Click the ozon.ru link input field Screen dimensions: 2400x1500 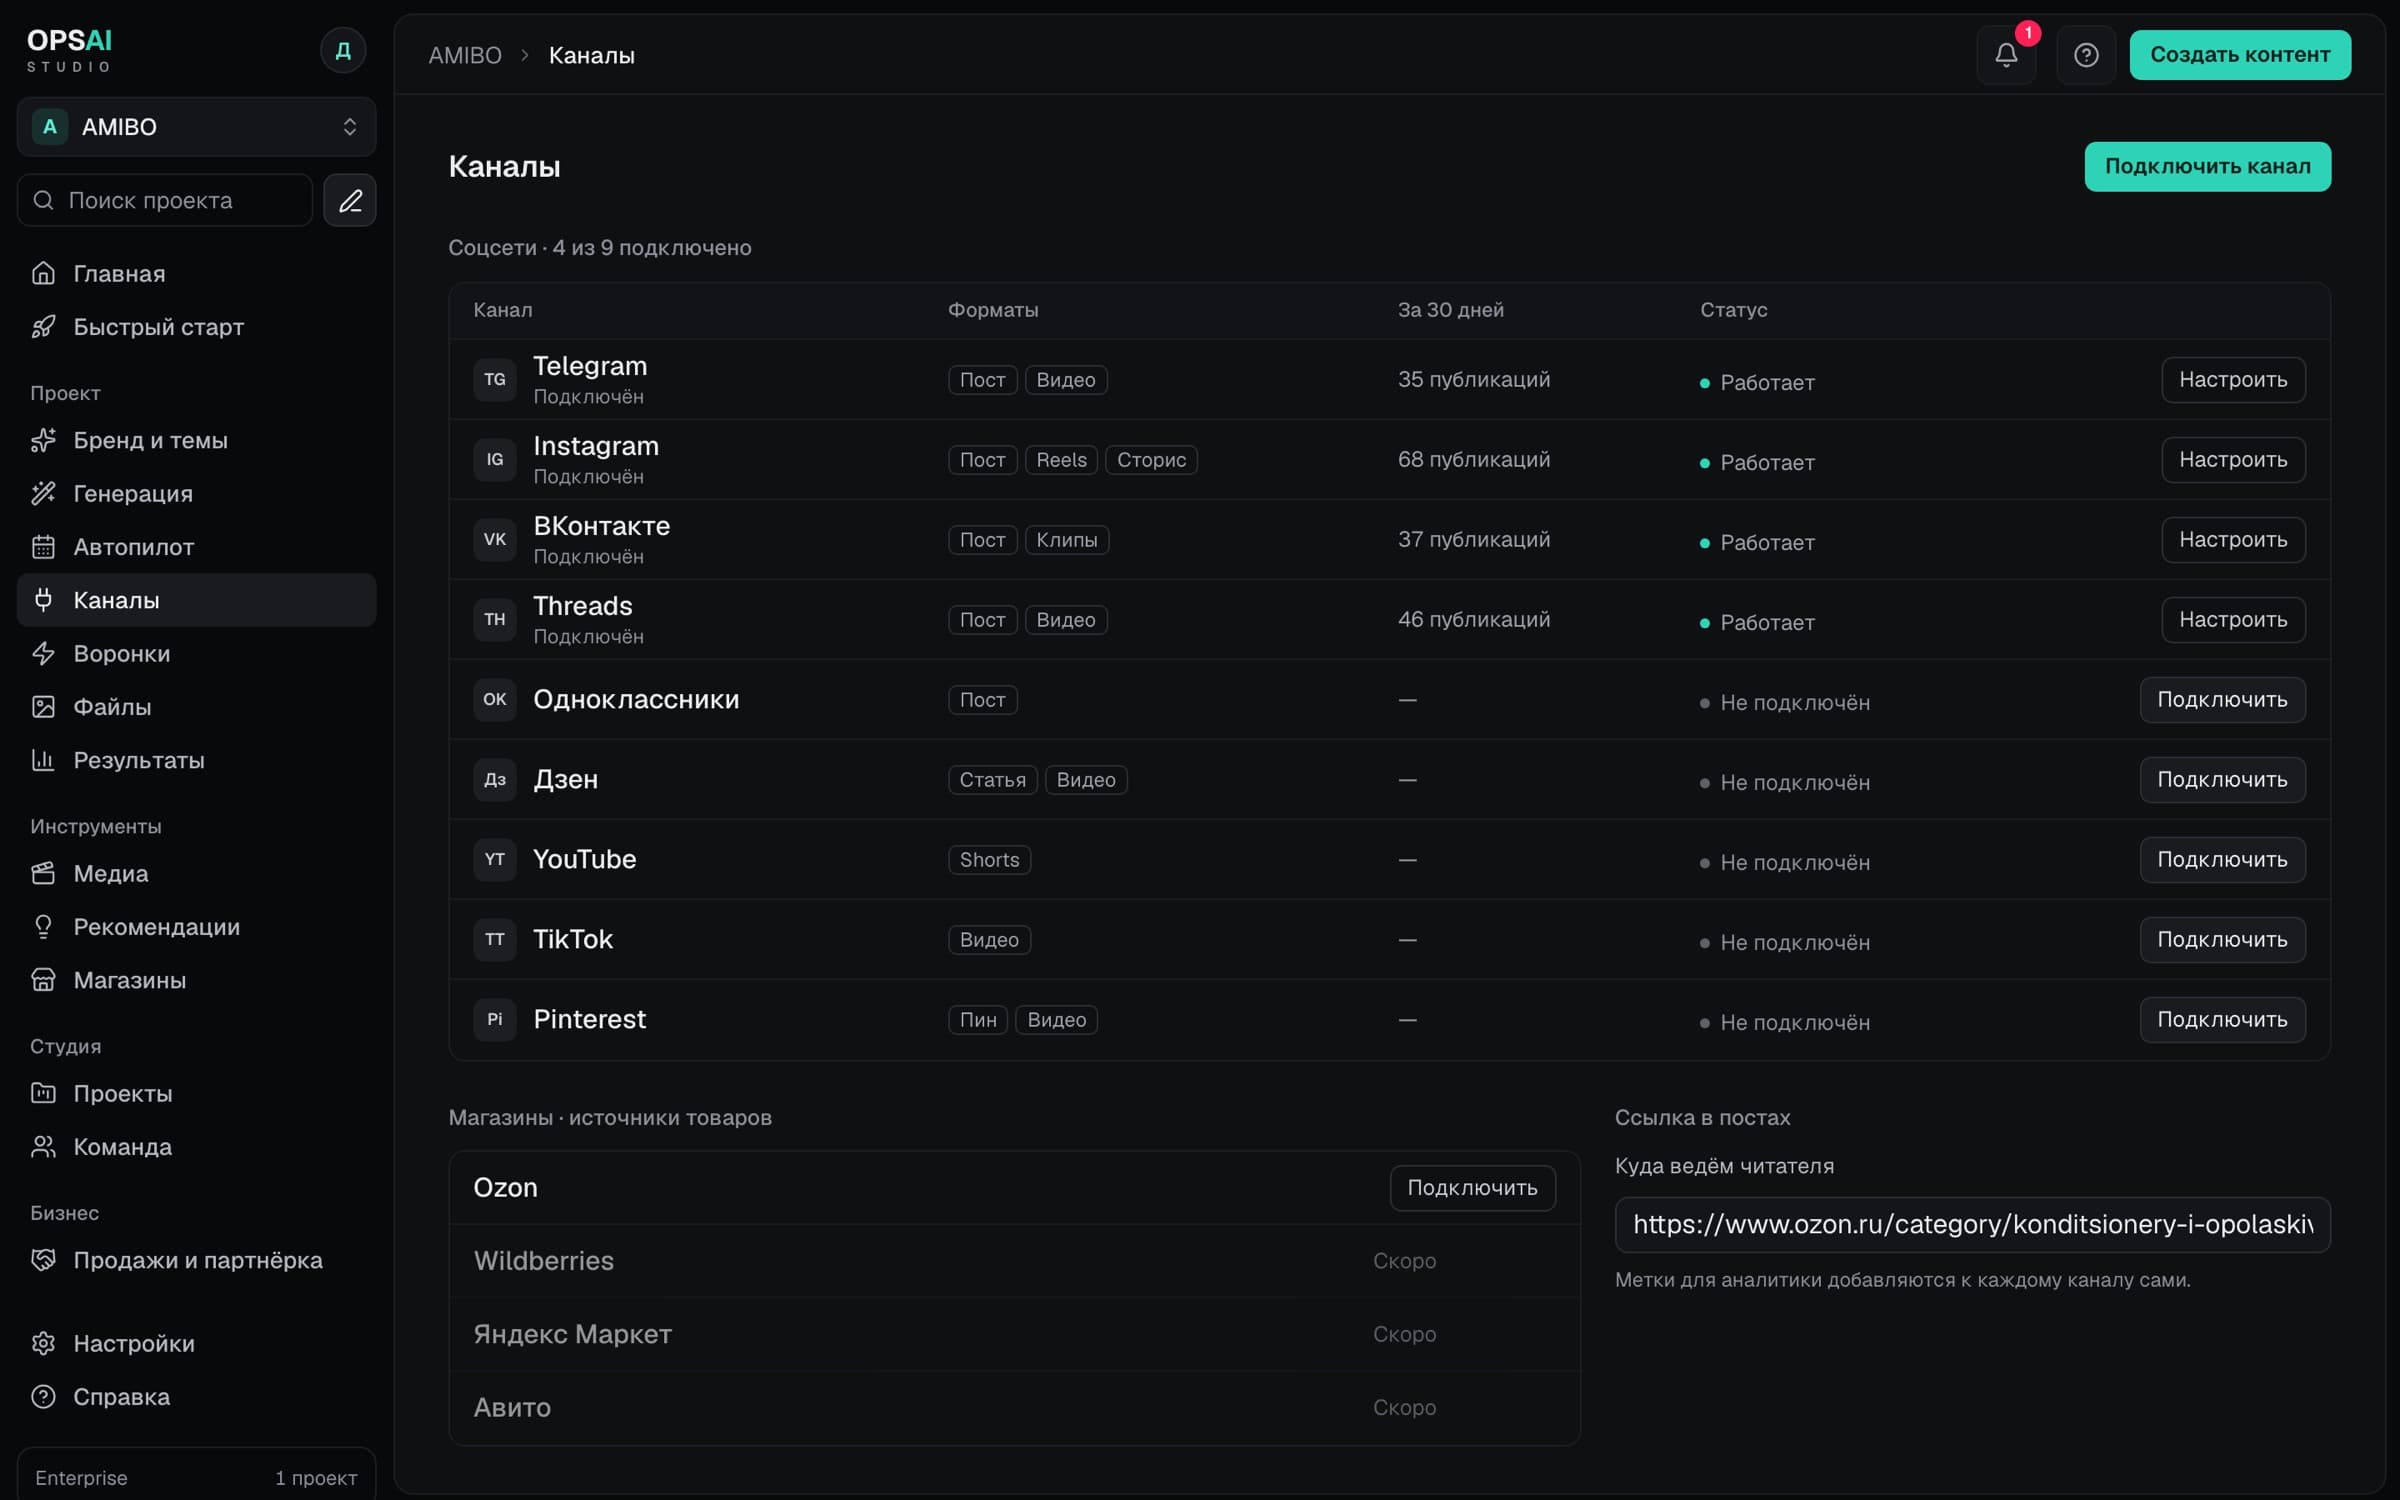(x=1972, y=1225)
